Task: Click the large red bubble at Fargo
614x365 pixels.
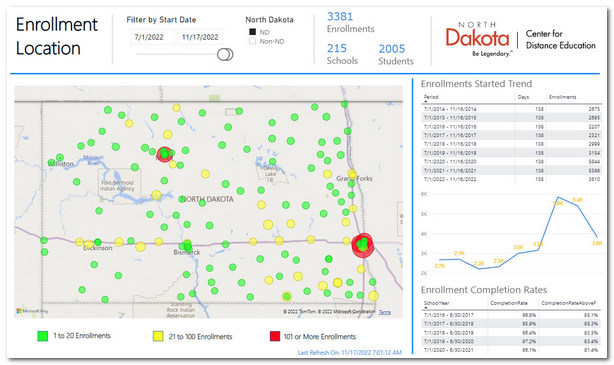Action: [x=363, y=245]
